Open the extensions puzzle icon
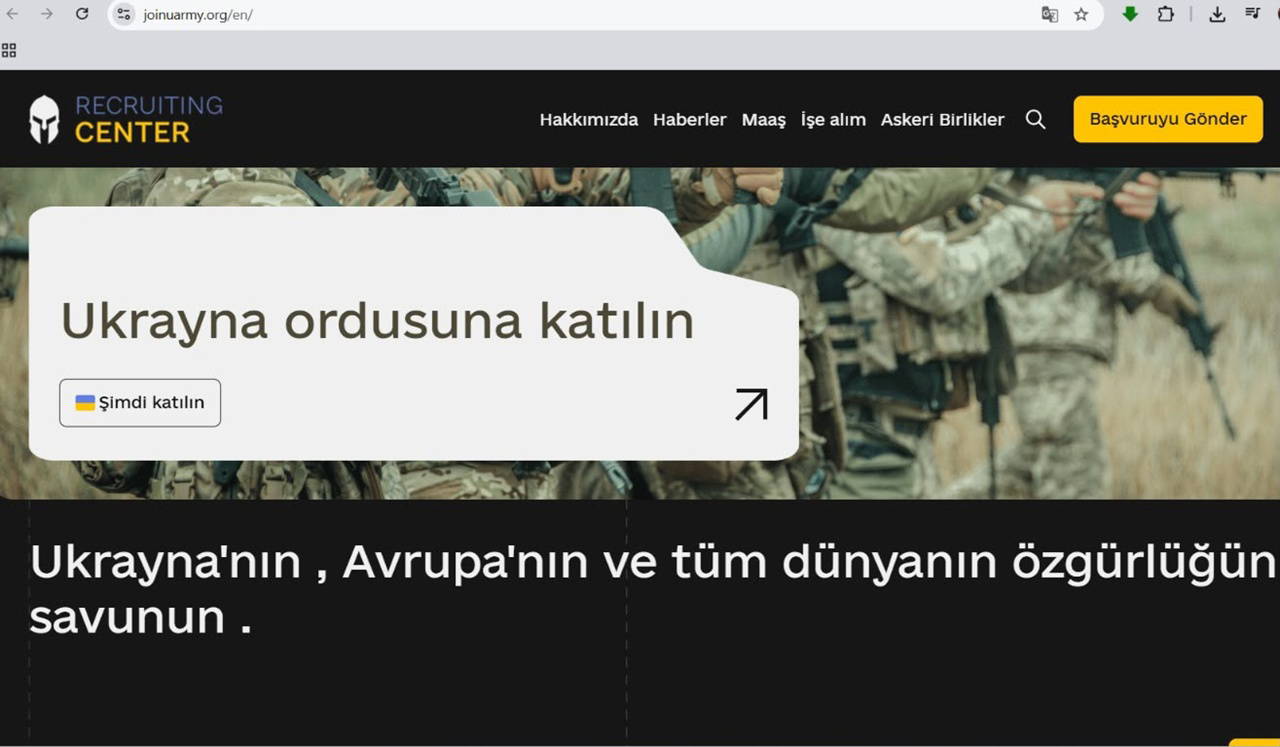Screen dimensions: 1280x747 [1165, 14]
